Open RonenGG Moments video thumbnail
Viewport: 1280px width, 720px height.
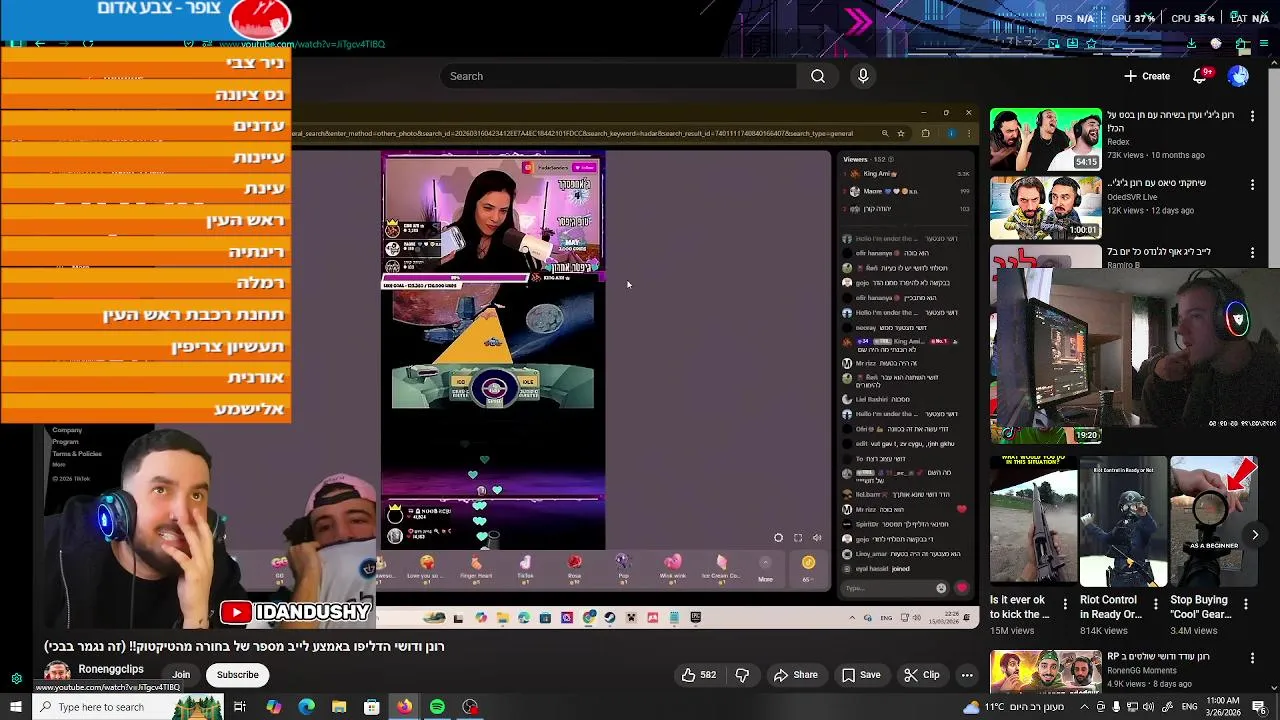coord(1045,672)
